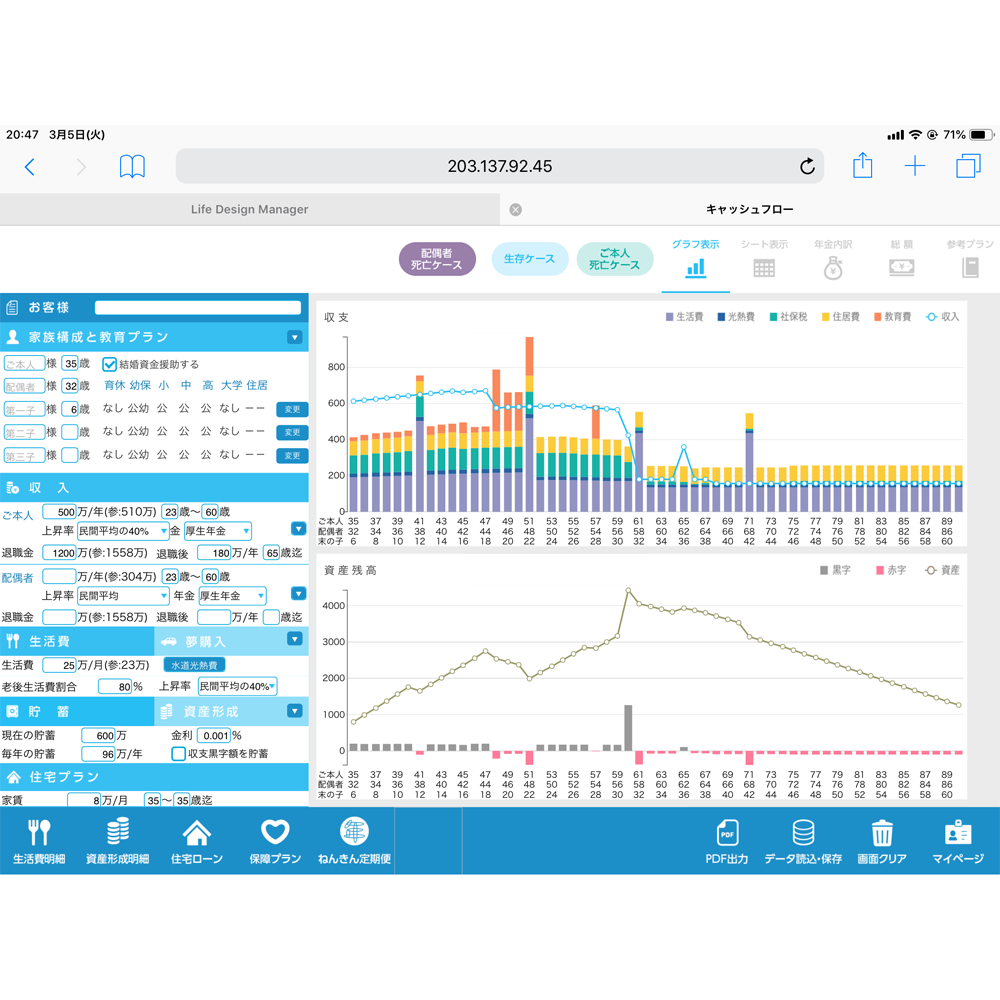This screenshot has height=1000, width=1000.
Task: Toggle 結婚資金援助する checkbox
Action: click(110, 364)
